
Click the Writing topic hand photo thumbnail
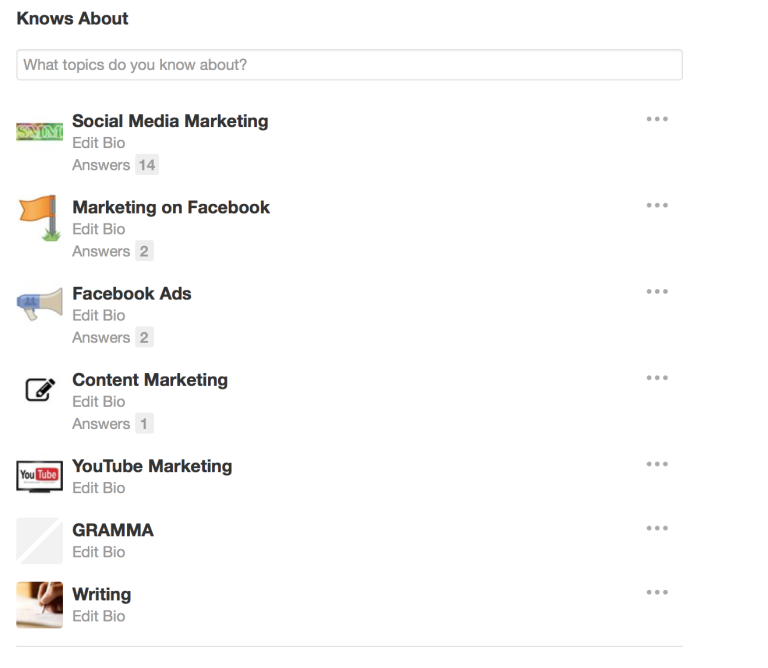click(x=39, y=605)
